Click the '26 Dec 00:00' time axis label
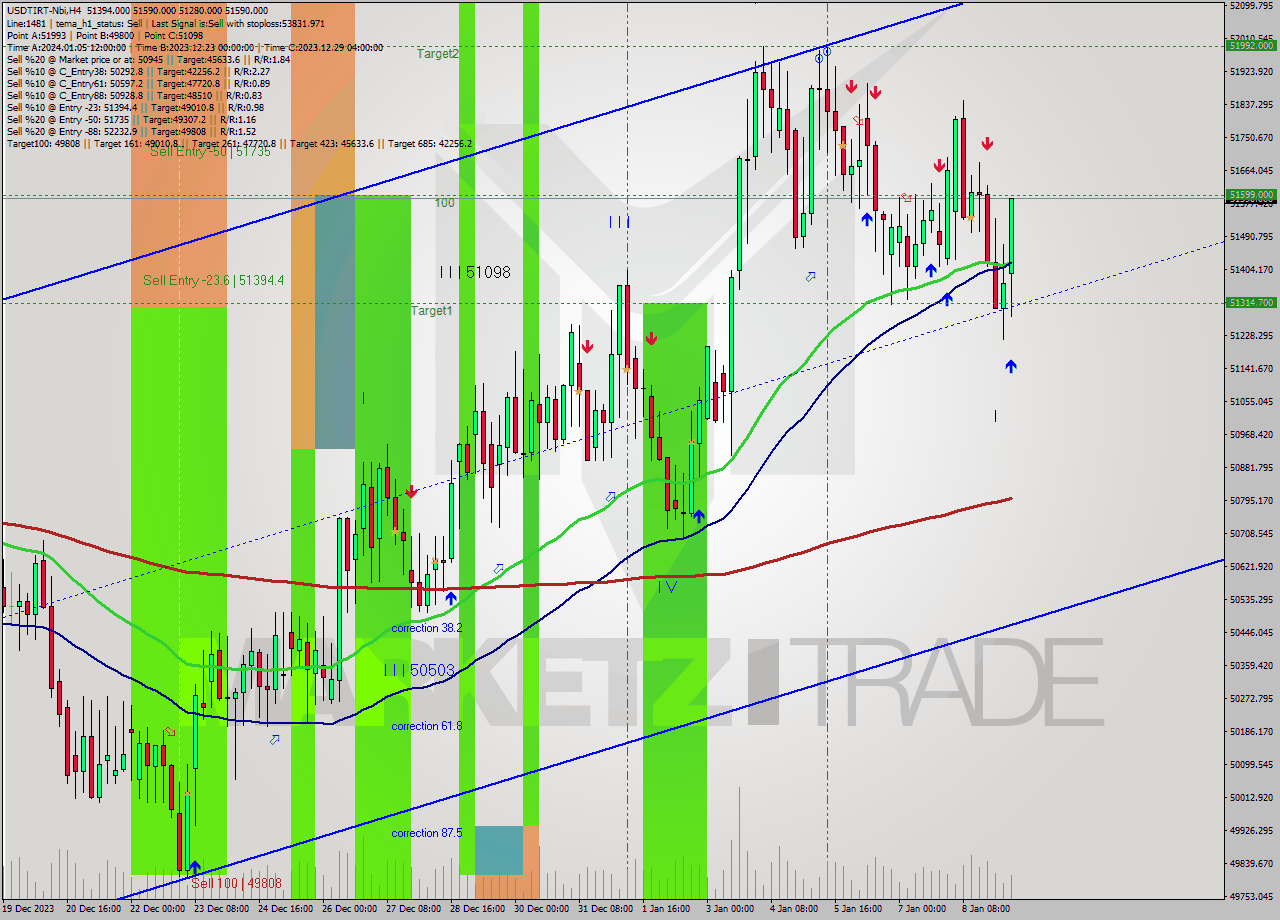This screenshot has height=920, width=1280. pos(350,909)
